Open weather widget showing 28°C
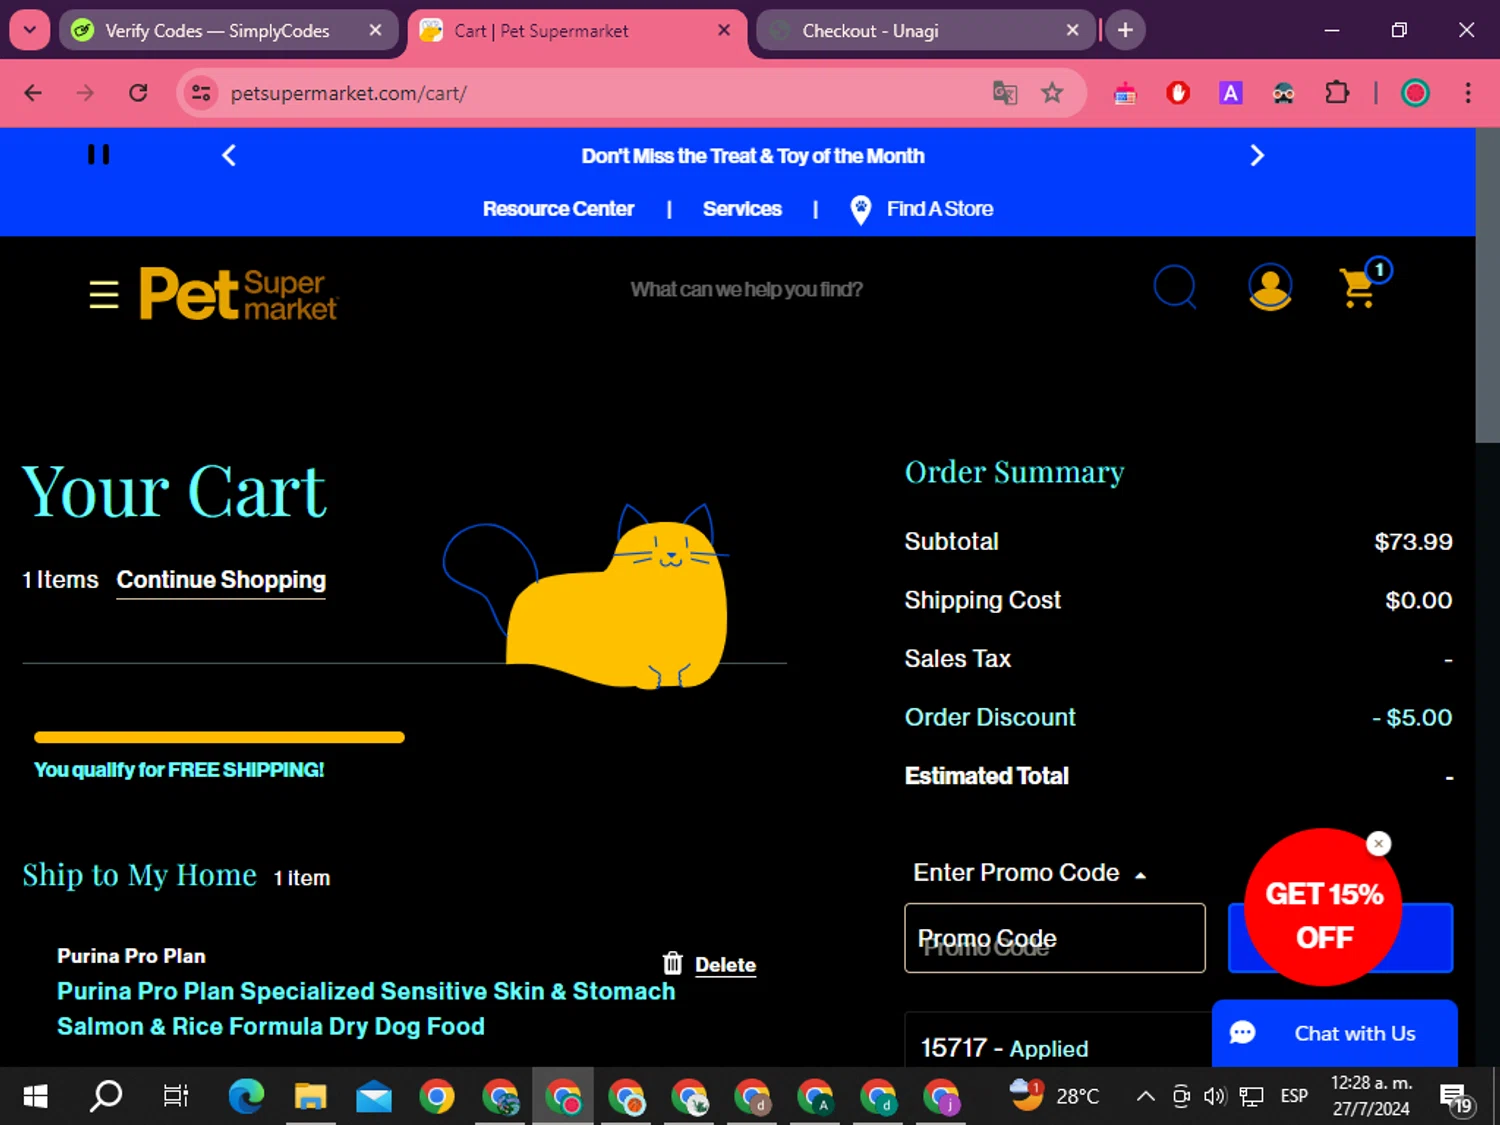 point(1054,1096)
